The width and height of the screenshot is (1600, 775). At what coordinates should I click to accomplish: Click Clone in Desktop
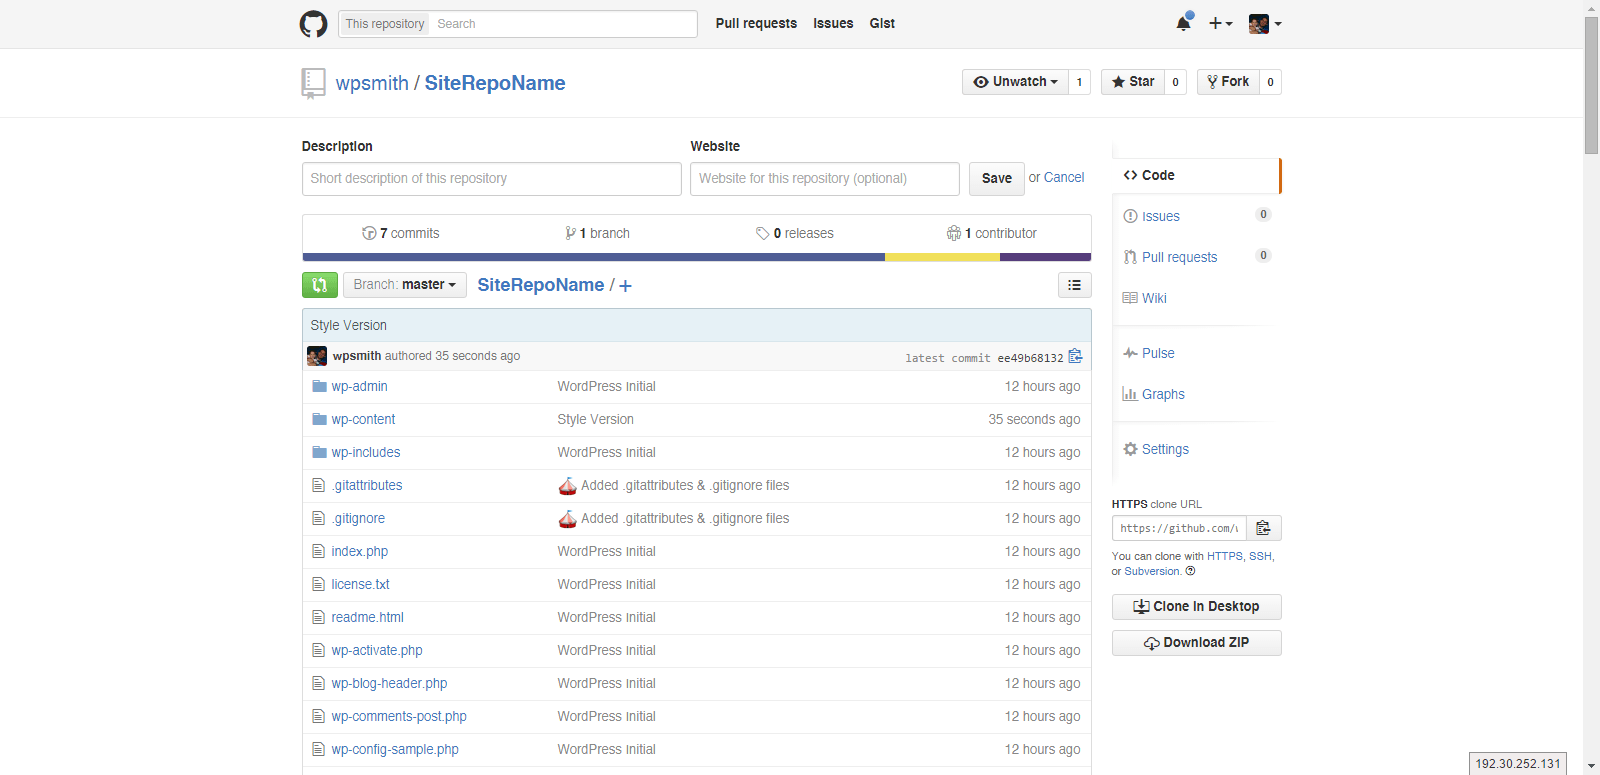[1196, 607]
